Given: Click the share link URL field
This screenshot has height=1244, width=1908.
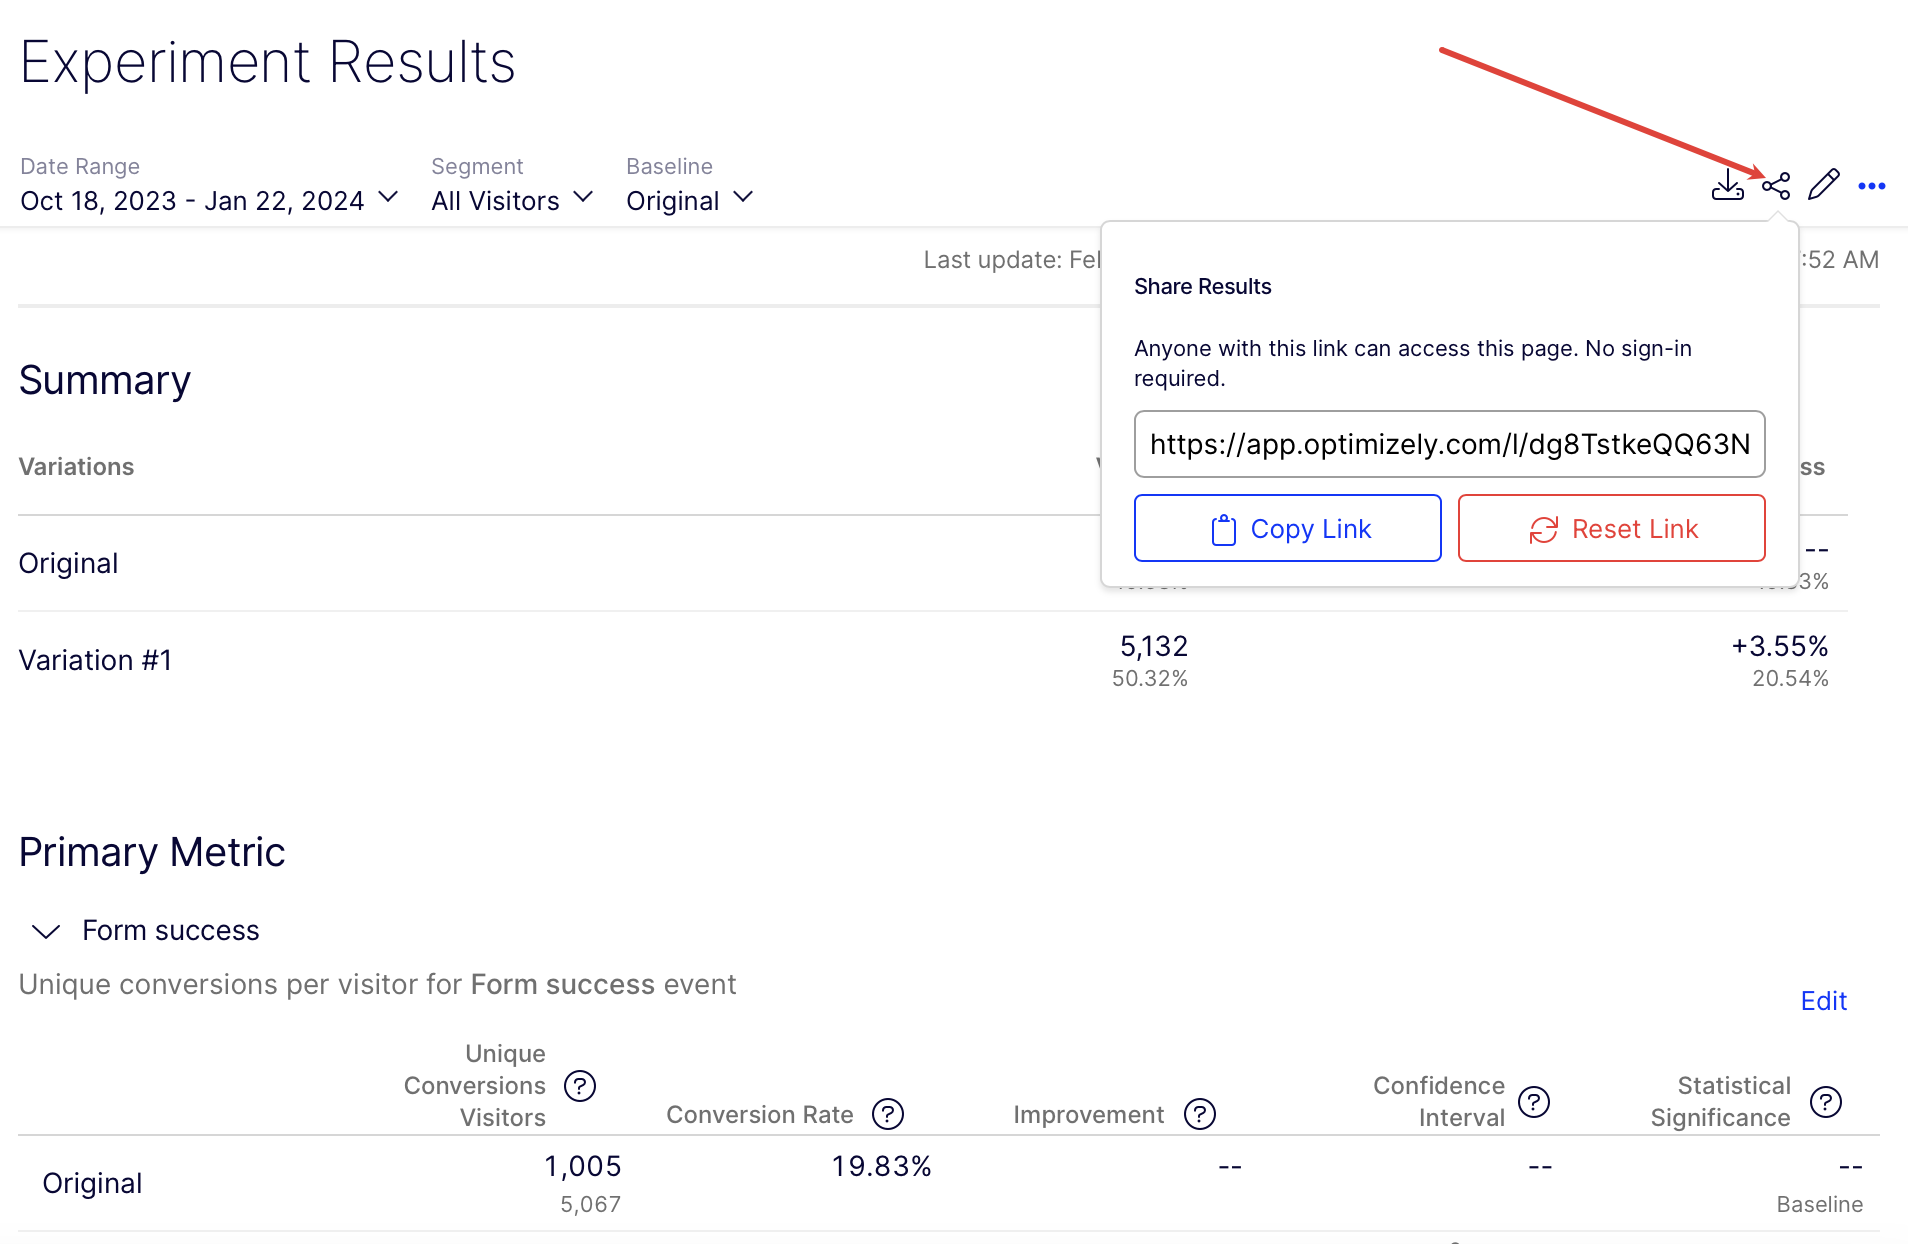Looking at the screenshot, I should 1449,444.
